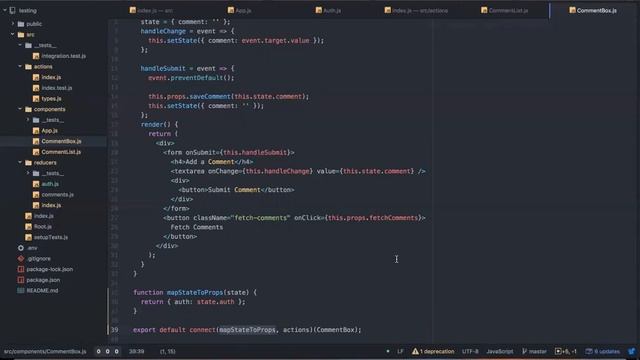Click the package.json file icon
Screen dimensions: 640x360
(x=21, y=280)
